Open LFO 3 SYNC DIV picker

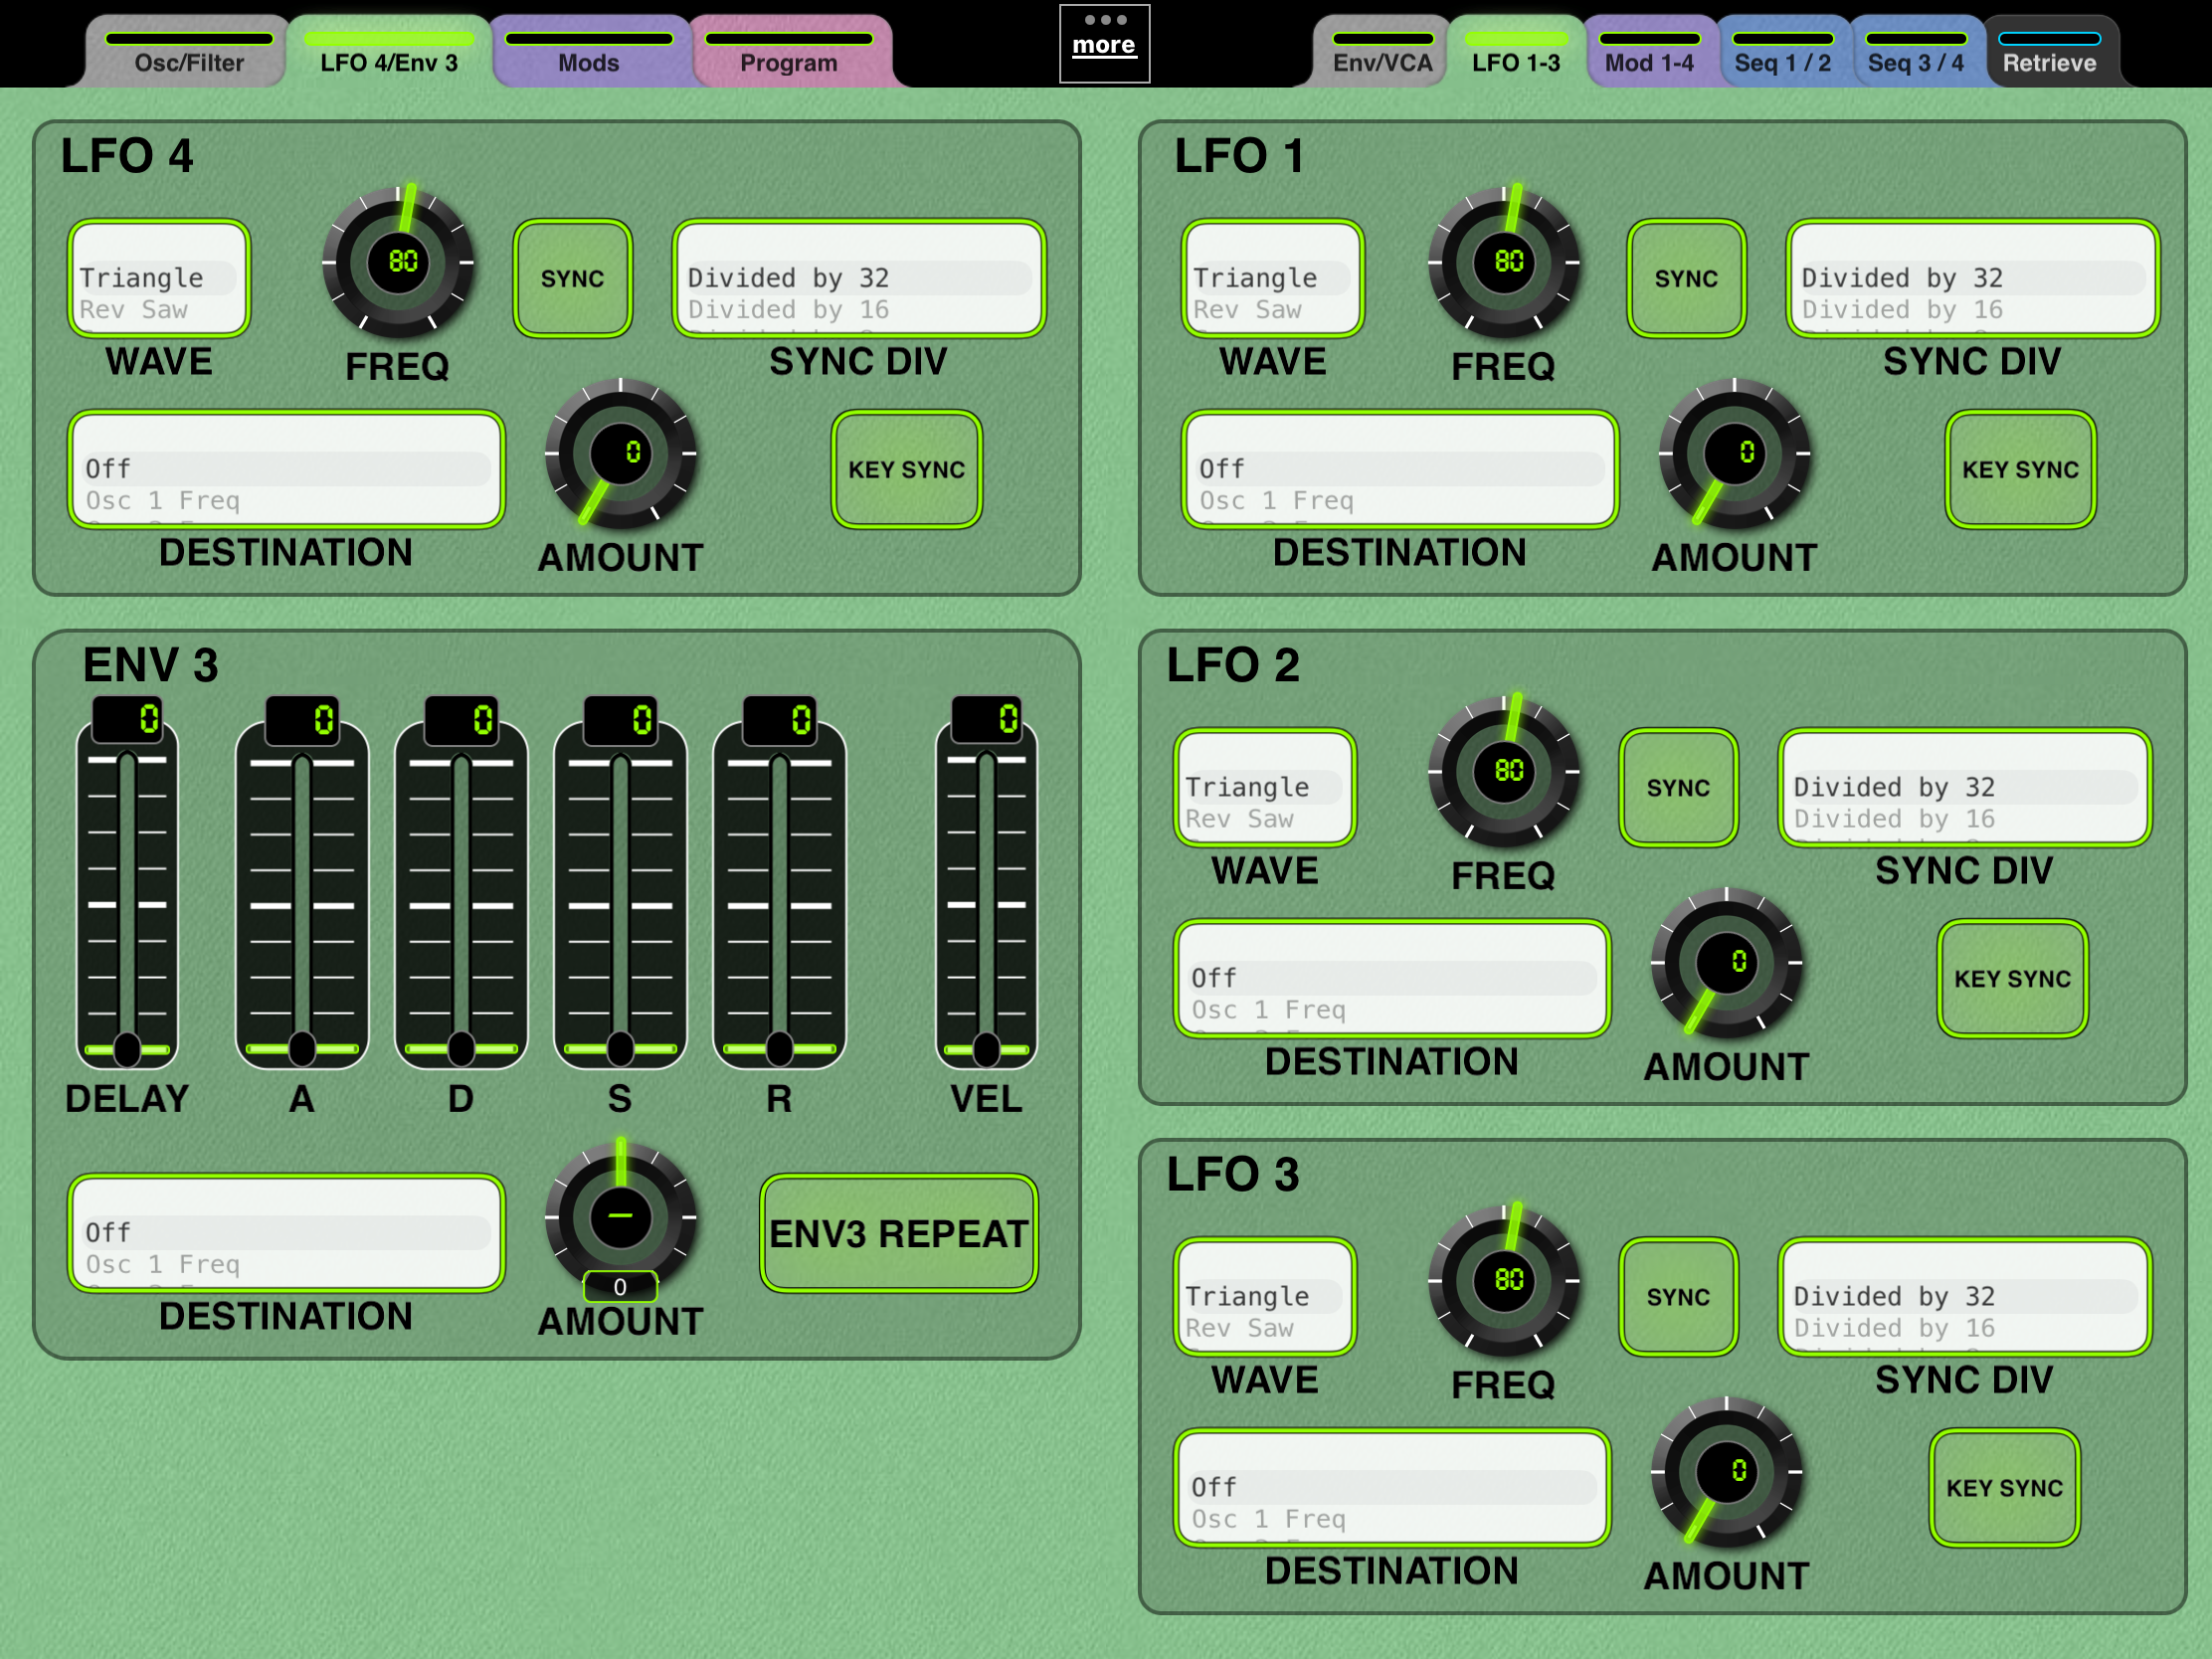[x=1965, y=1296]
